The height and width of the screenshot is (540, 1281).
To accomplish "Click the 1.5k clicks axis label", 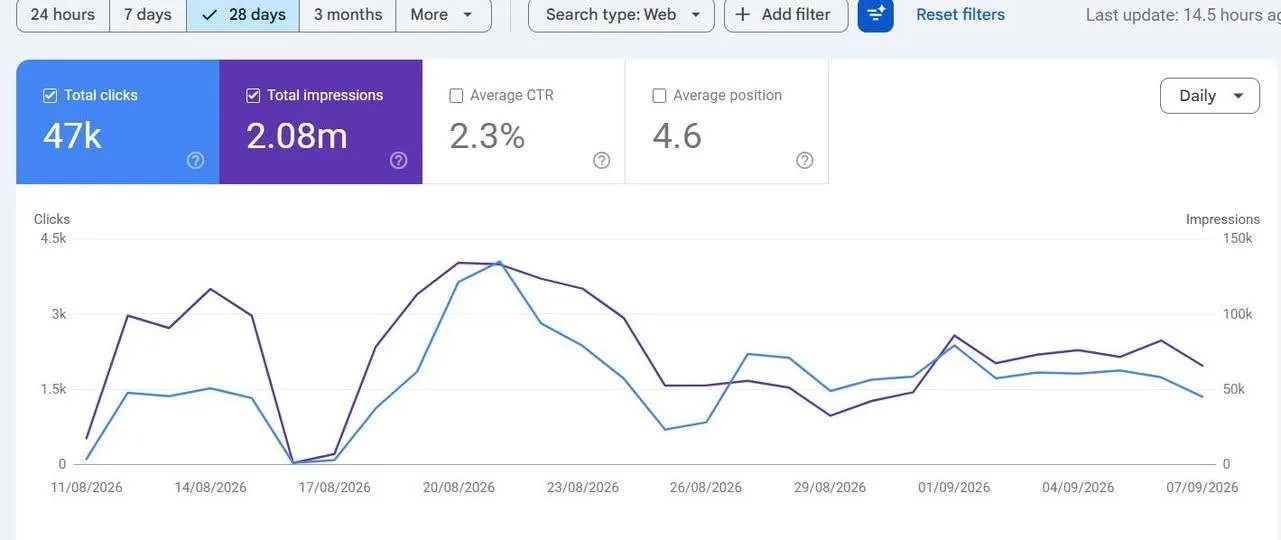I will click(x=53, y=389).
